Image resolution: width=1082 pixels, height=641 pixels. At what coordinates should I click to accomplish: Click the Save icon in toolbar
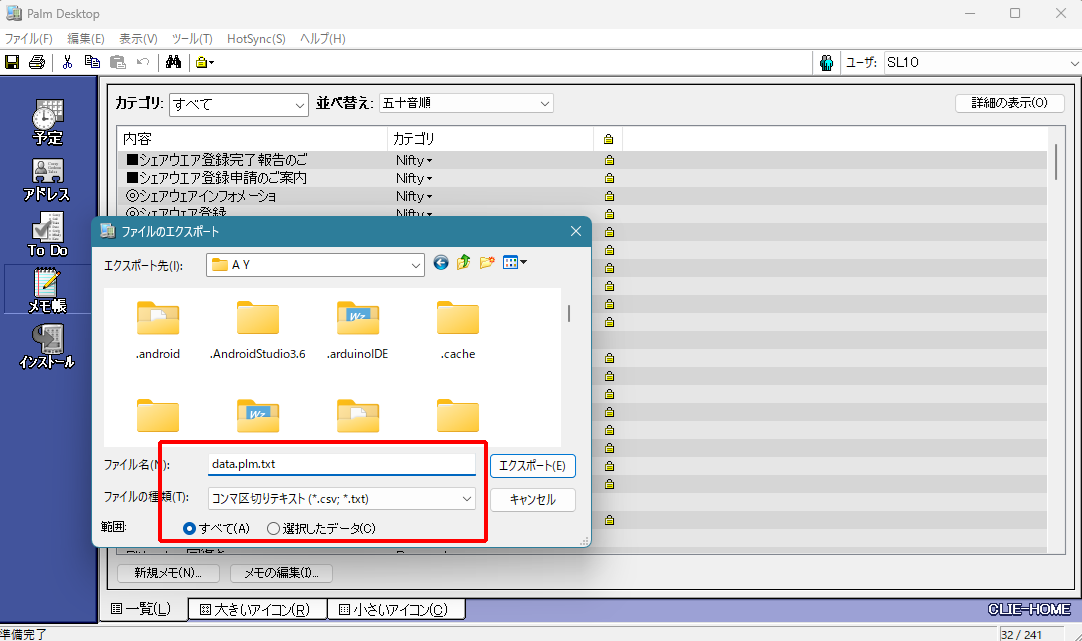click(x=12, y=62)
